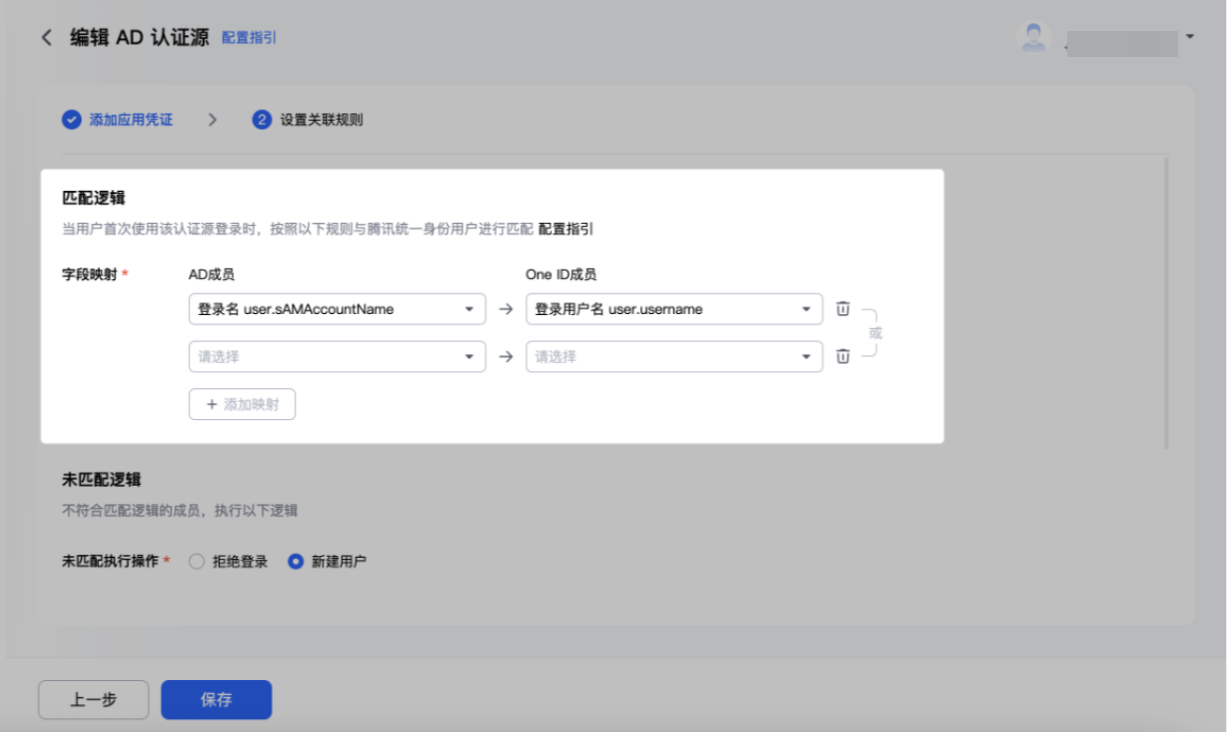
Task: Open the 登录名 user.sAMAccountName dropdown
Action: pos(337,309)
